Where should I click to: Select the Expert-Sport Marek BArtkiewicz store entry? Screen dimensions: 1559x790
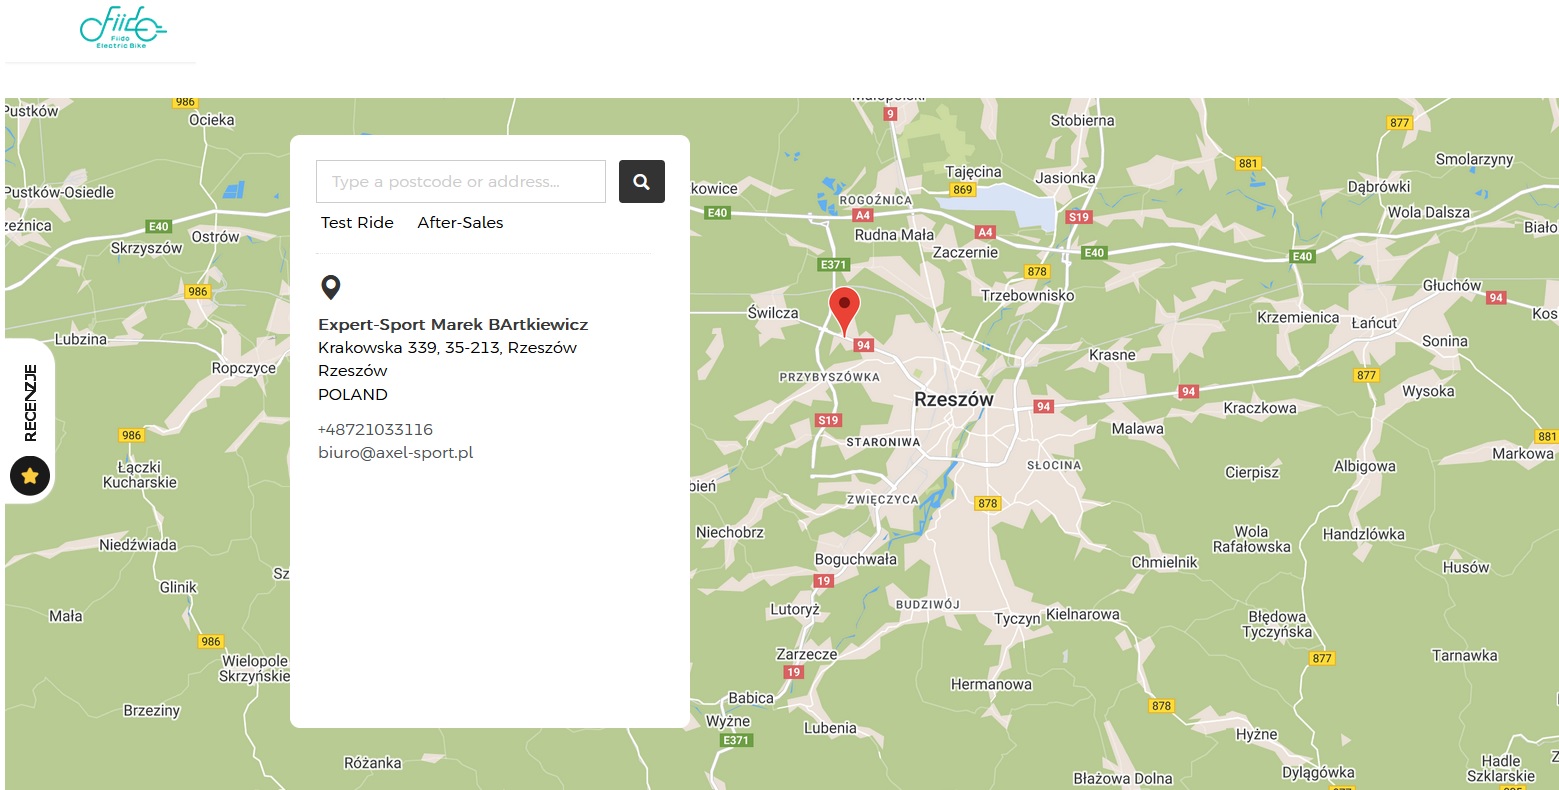click(453, 325)
